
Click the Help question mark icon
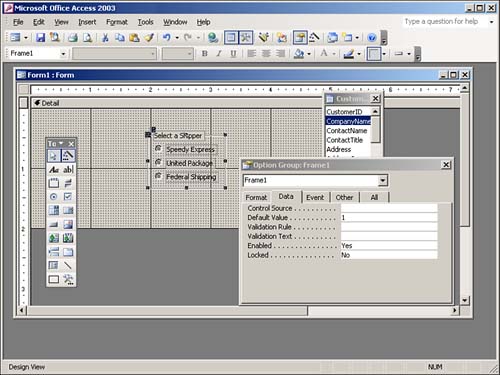372,37
